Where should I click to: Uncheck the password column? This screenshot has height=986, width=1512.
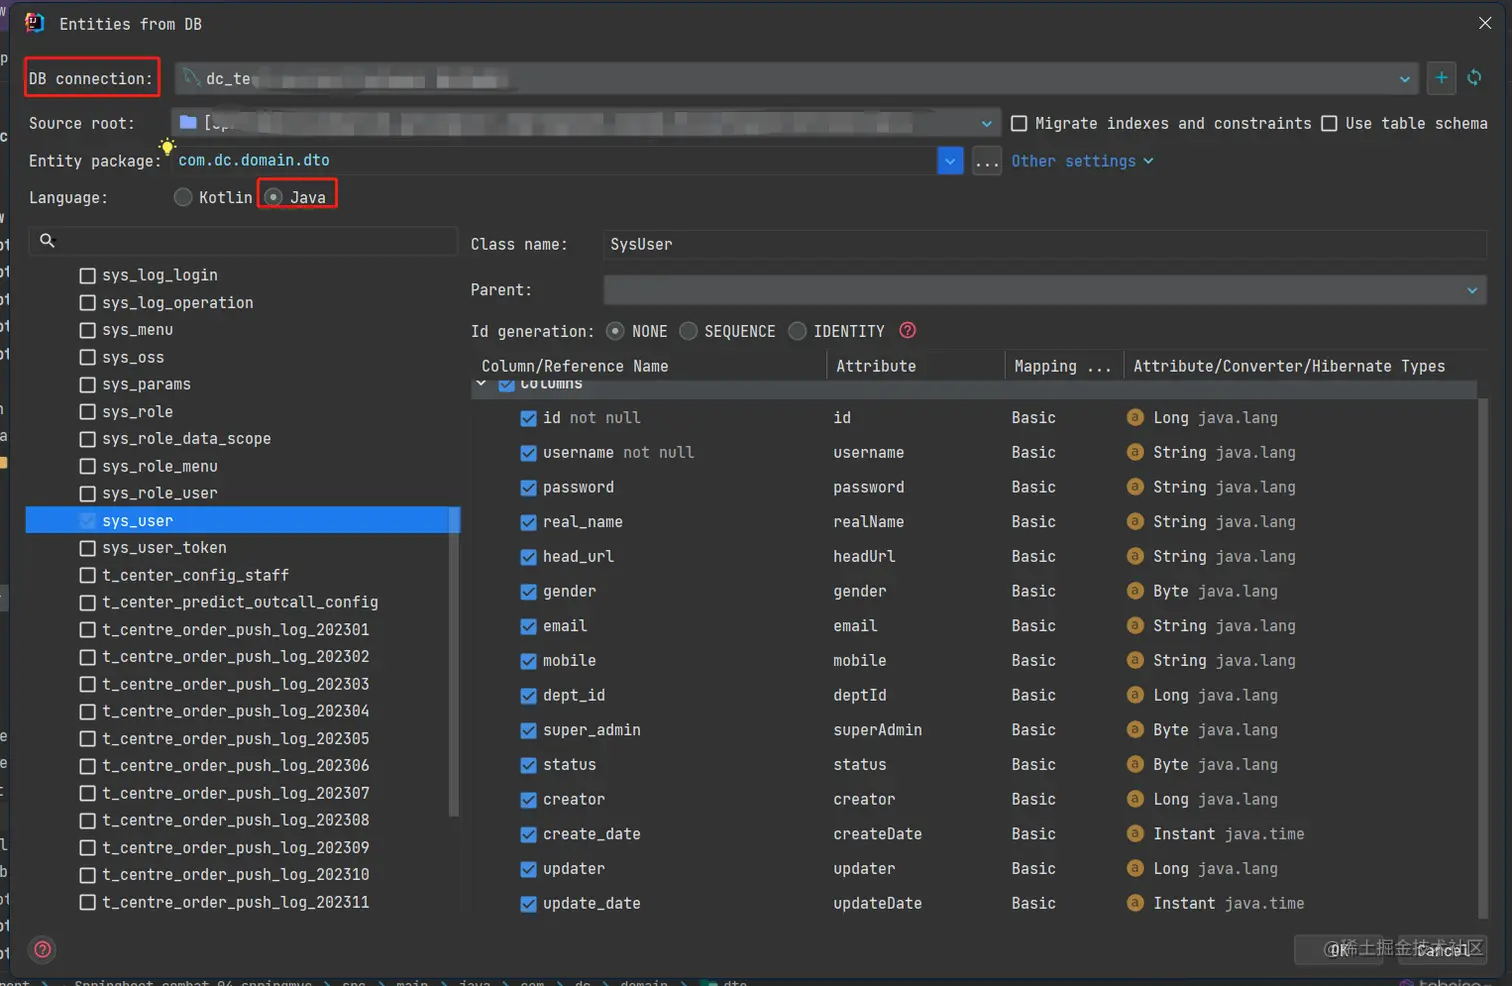click(528, 488)
